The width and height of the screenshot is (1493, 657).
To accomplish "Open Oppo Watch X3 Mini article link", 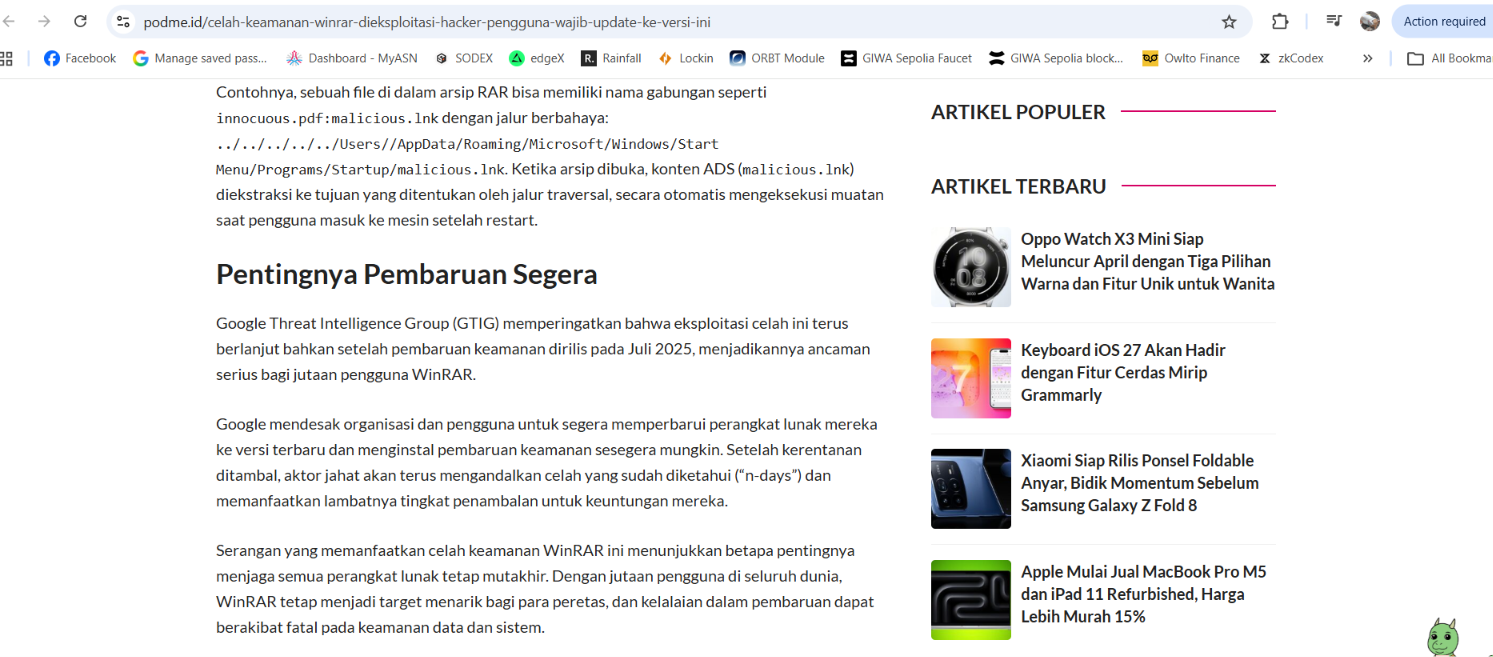I will (1147, 261).
